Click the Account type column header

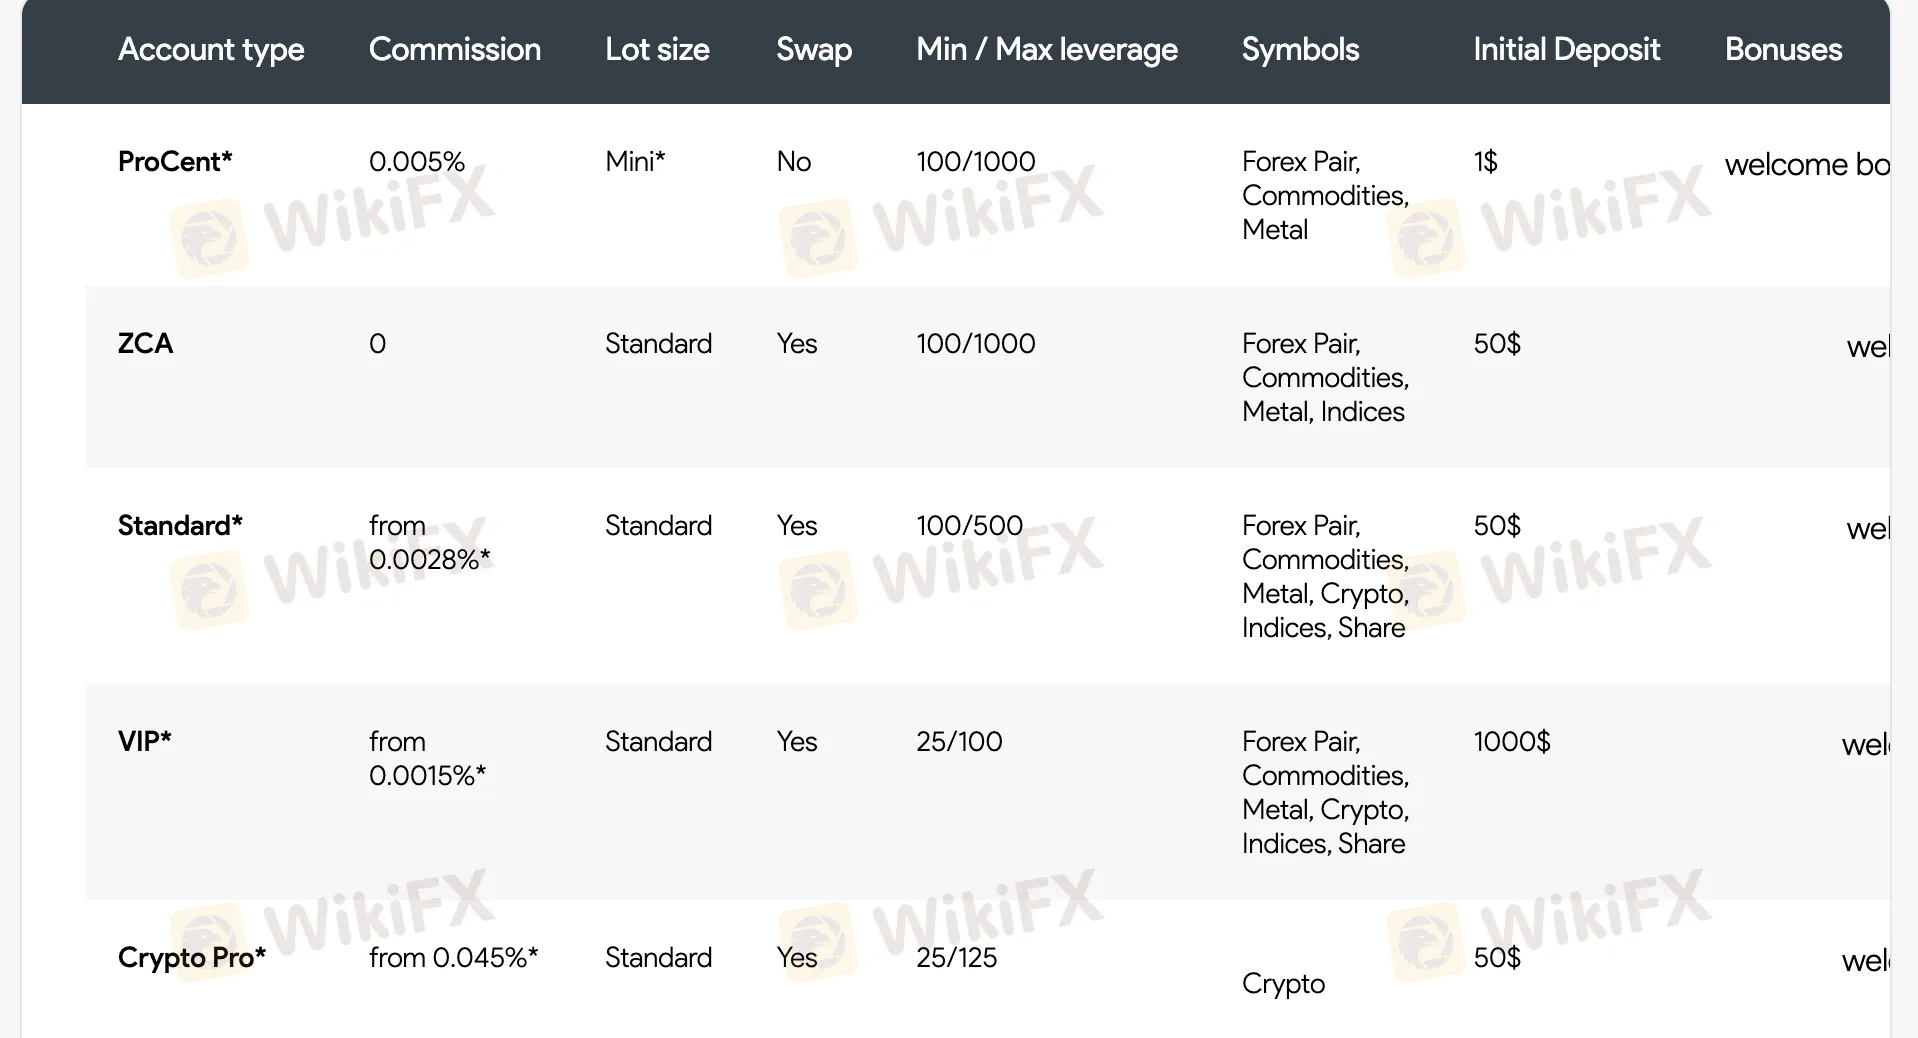coord(211,50)
